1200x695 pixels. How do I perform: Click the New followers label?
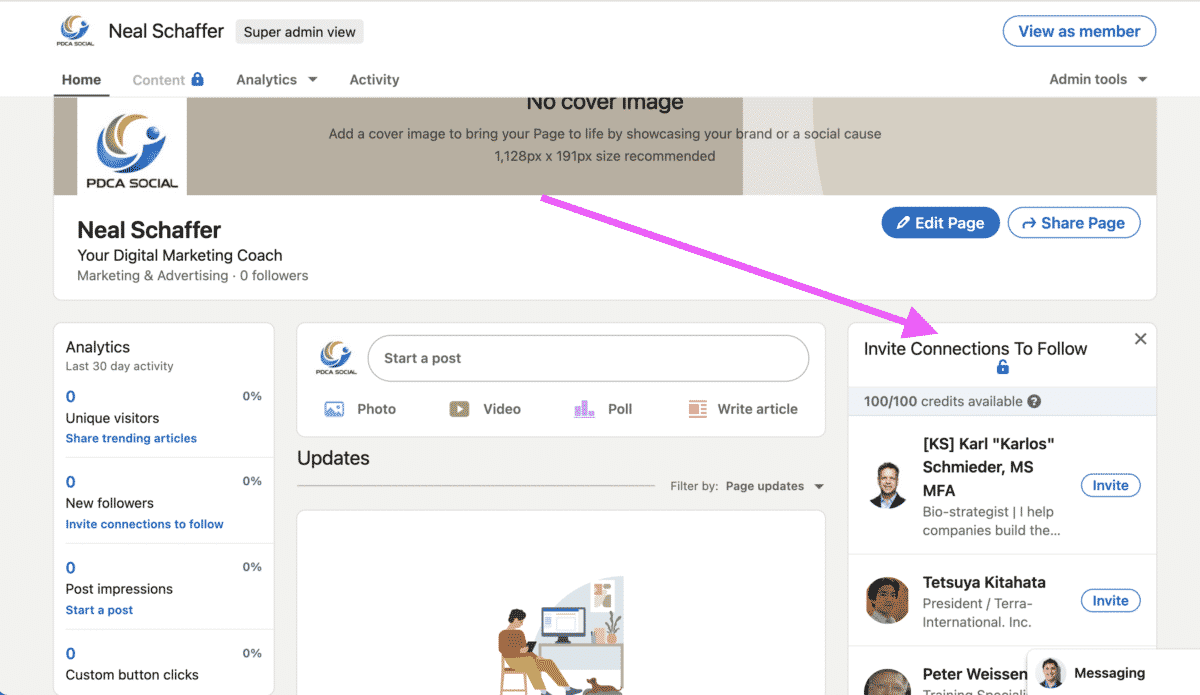pos(110,503)
